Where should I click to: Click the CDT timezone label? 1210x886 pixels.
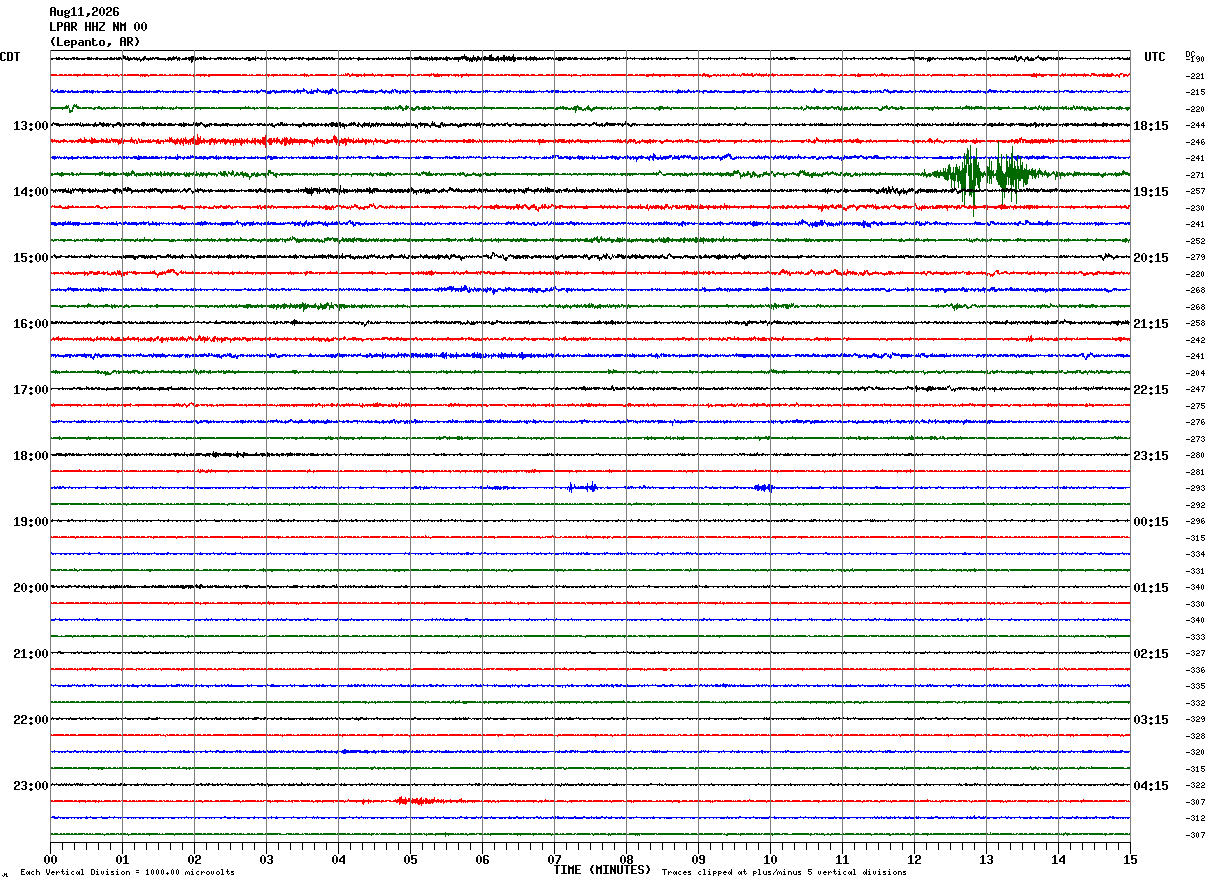coord(10,57)
